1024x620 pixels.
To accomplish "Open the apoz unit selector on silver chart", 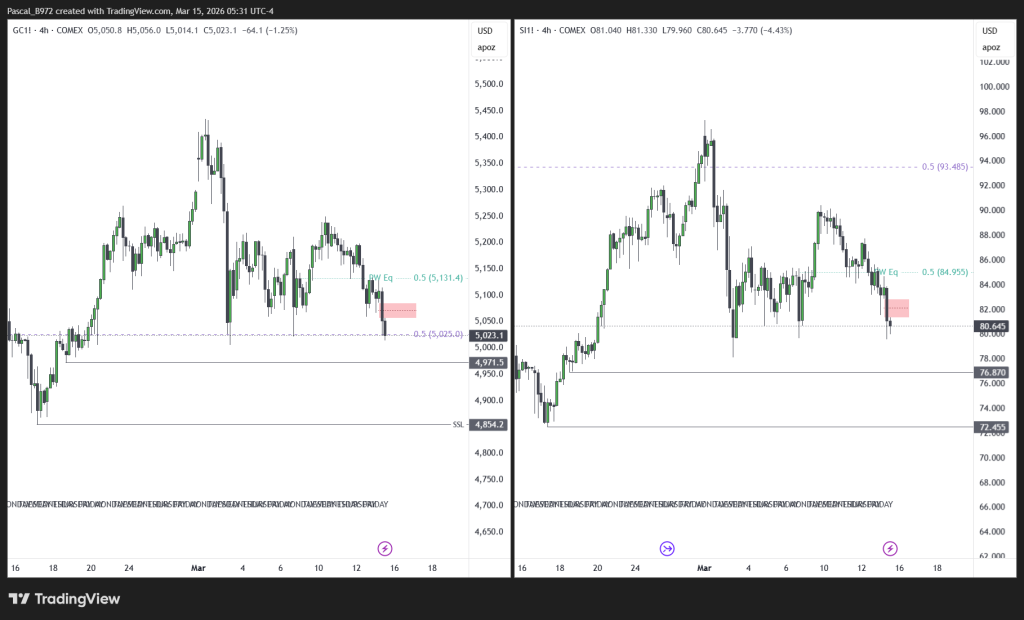I will coord(990,47).
